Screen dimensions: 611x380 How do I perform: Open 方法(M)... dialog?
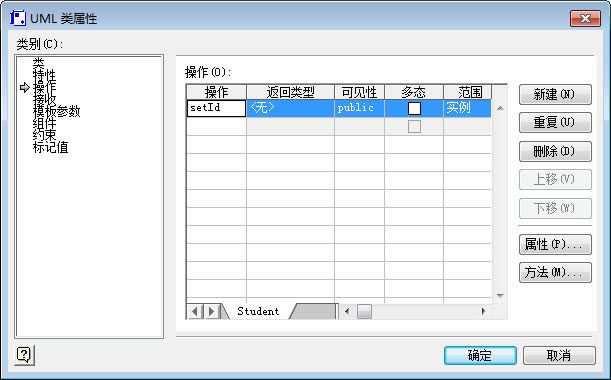[555, 272]
